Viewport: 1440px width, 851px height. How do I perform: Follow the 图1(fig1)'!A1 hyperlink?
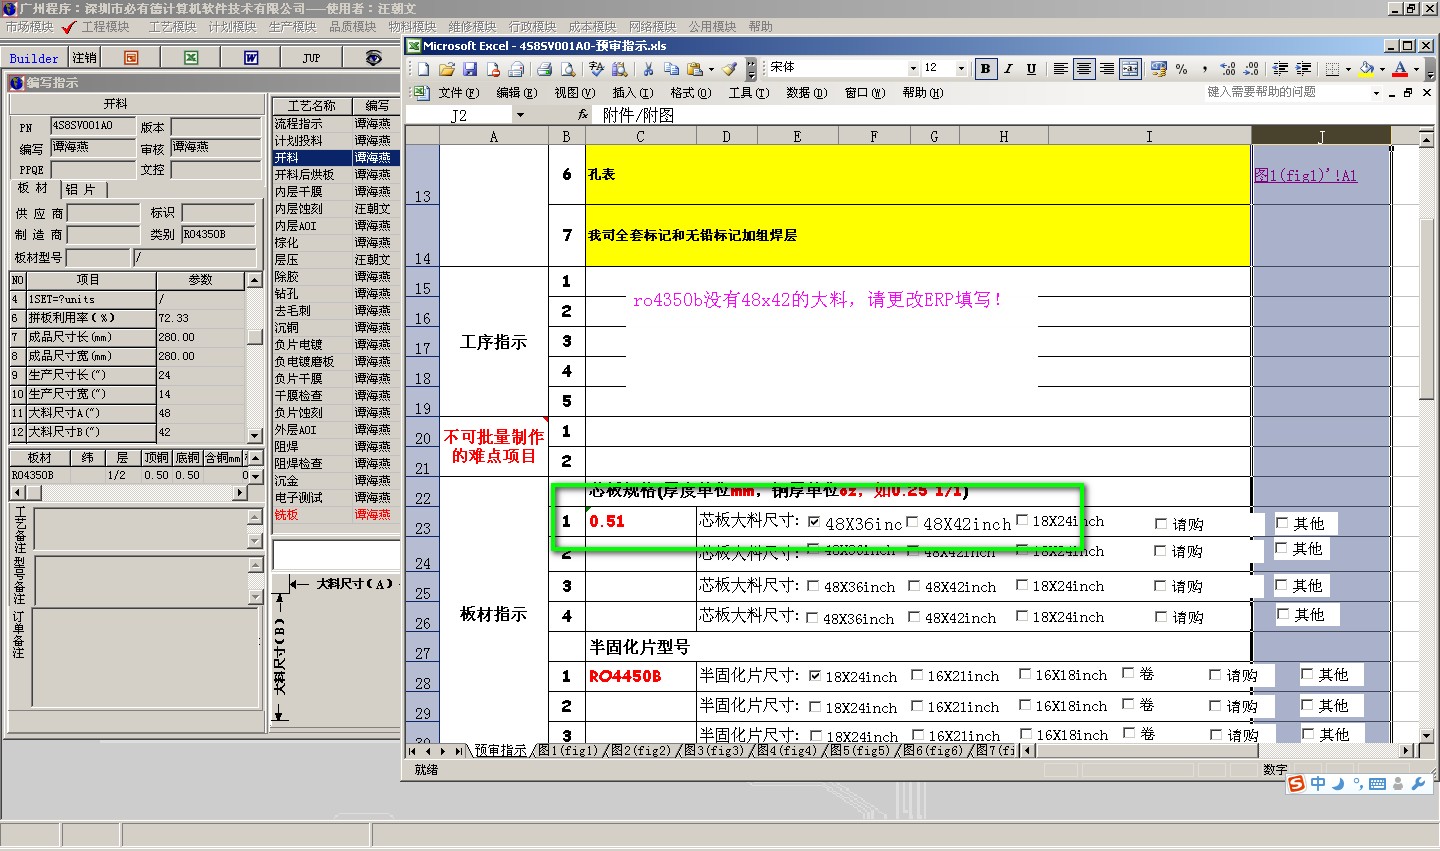pyautogui.click(x=1305, y=175)
